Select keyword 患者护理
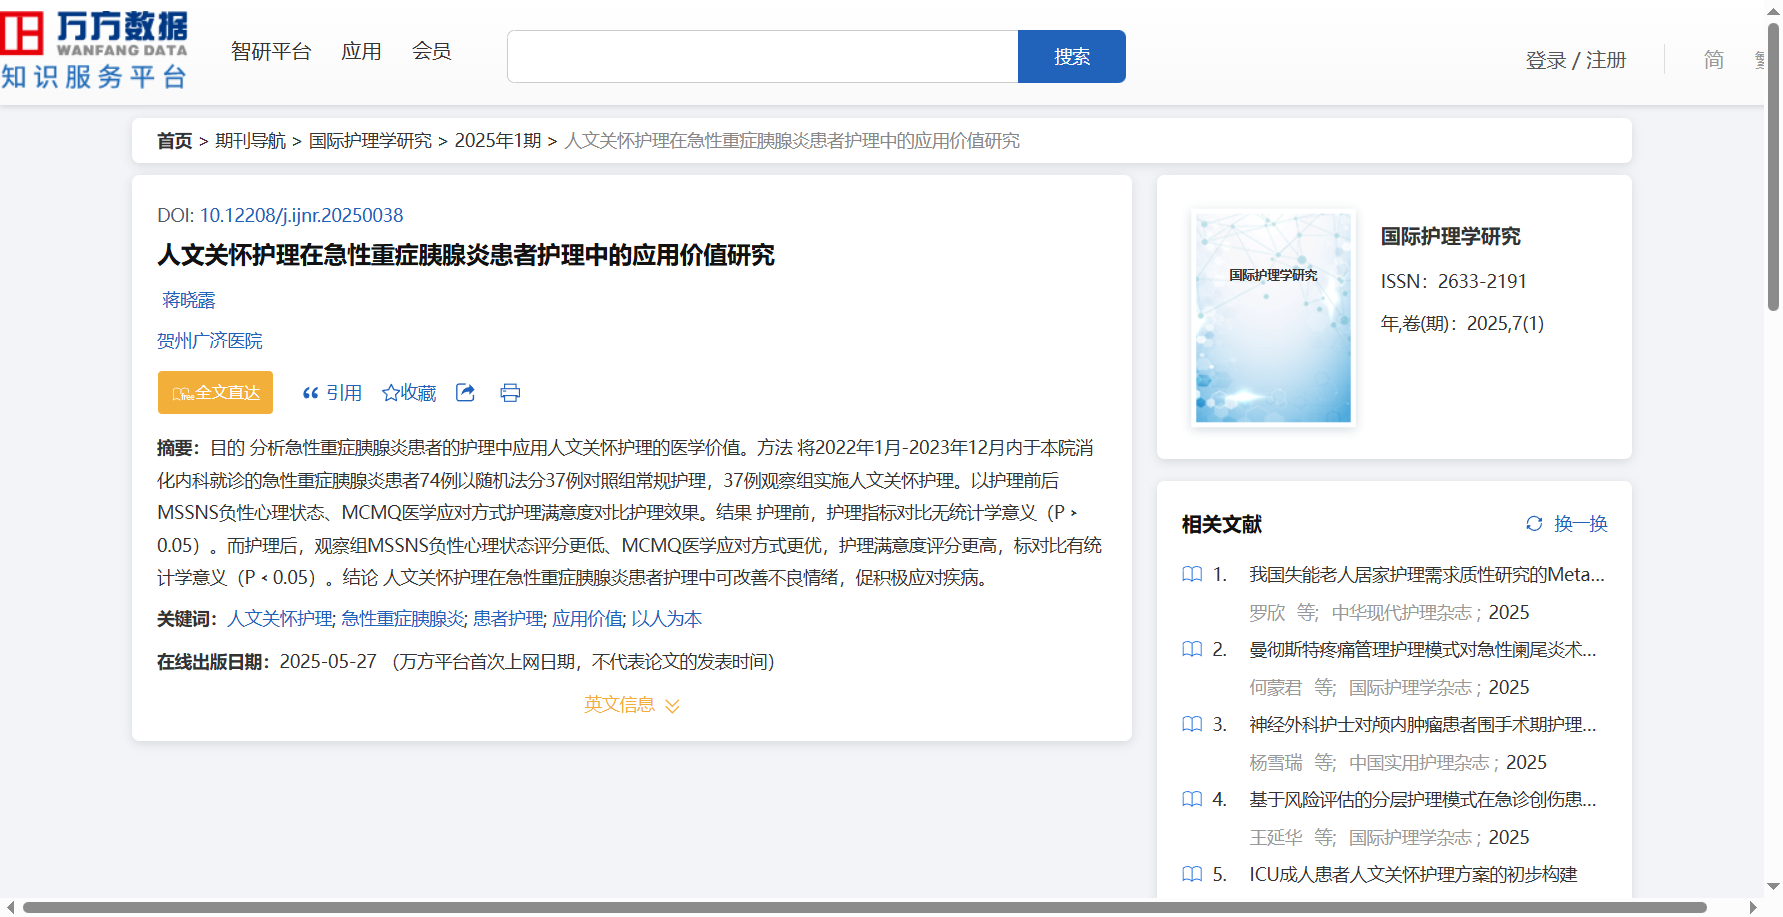 tap(508, 619)
